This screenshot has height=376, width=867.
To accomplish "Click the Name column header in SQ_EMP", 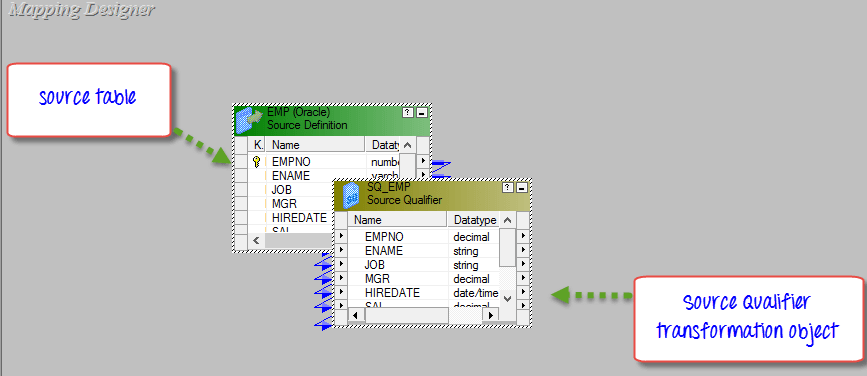I will pos(397,220).
